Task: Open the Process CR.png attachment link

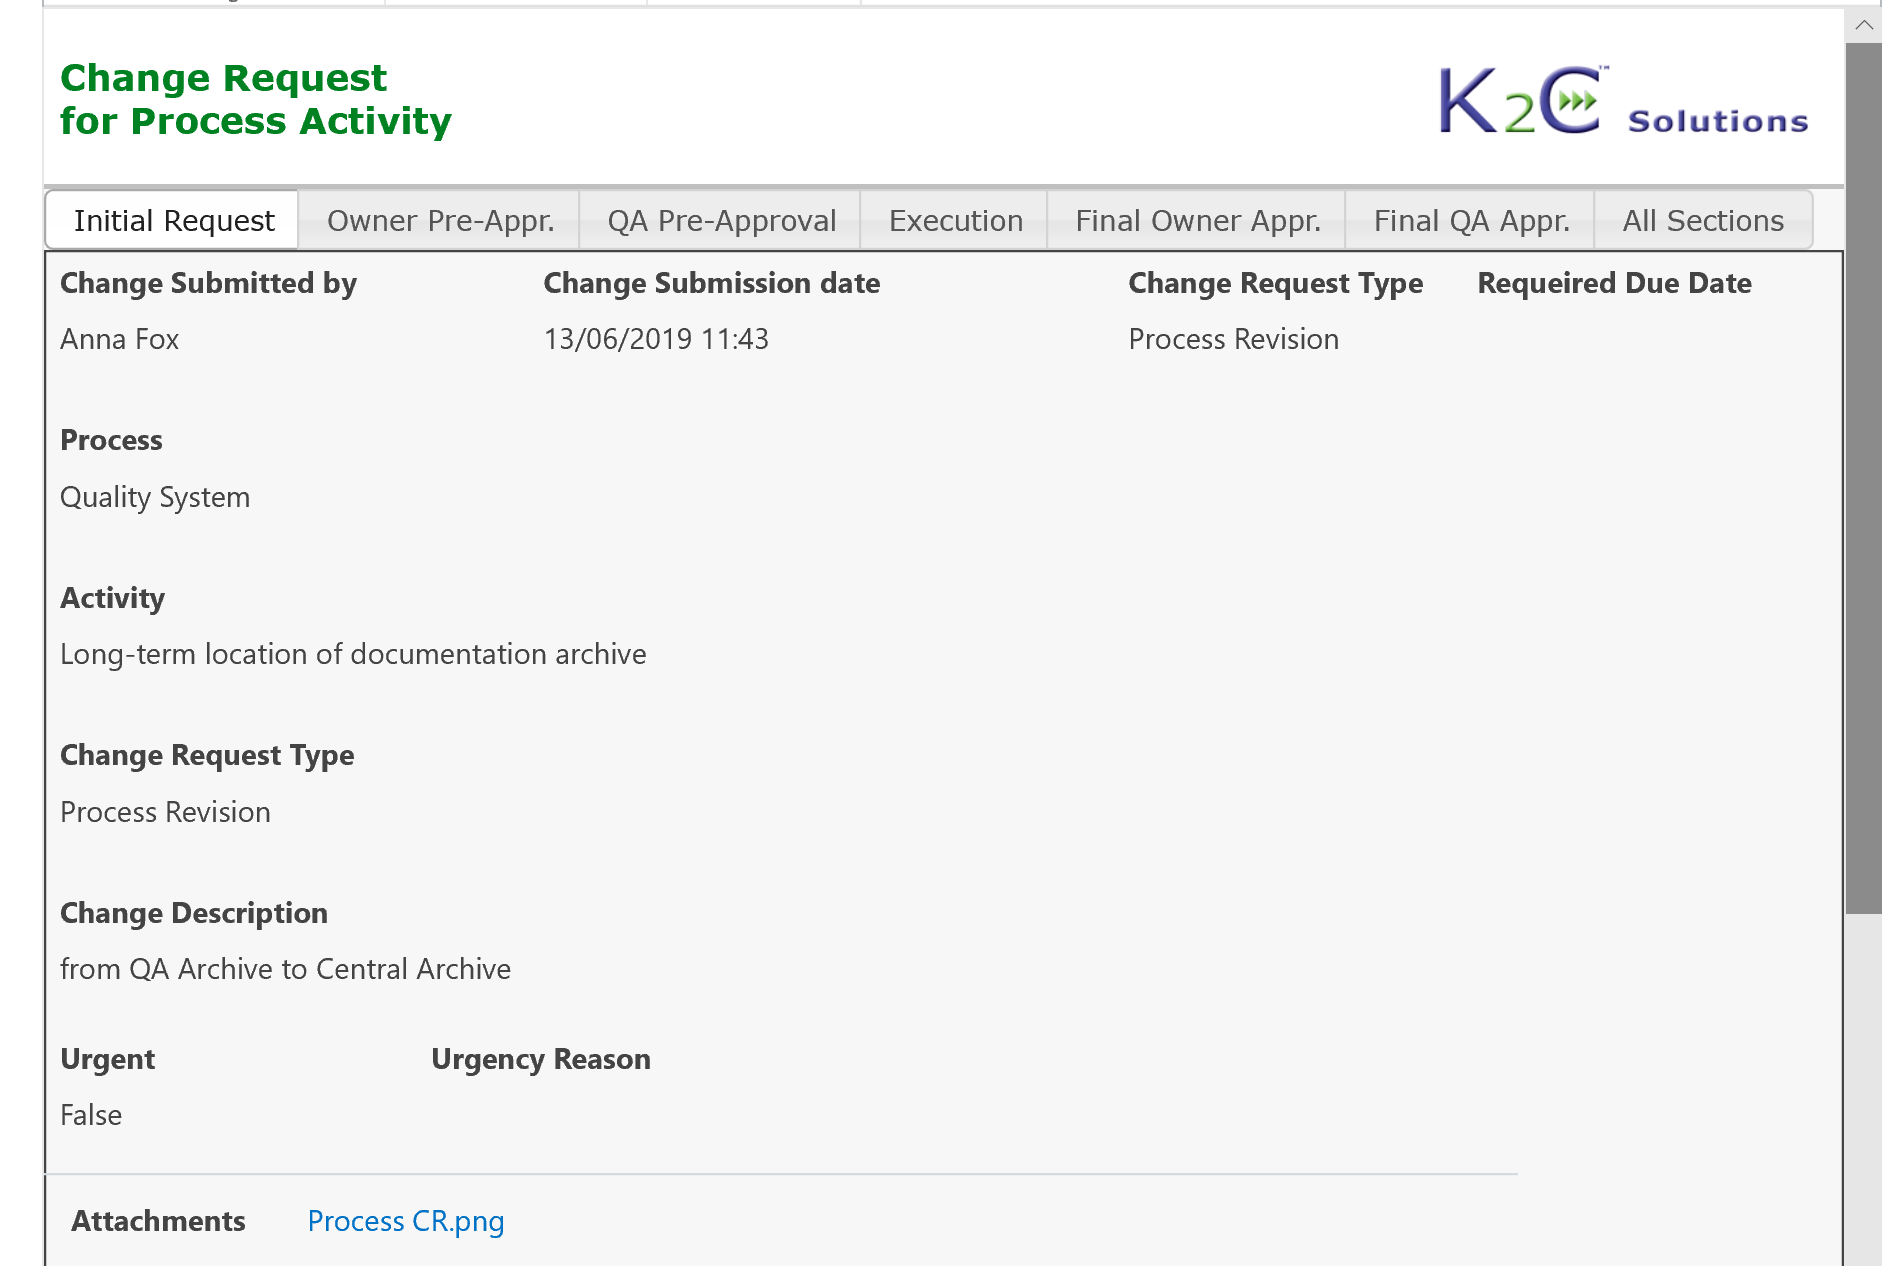Action: 405,1221
